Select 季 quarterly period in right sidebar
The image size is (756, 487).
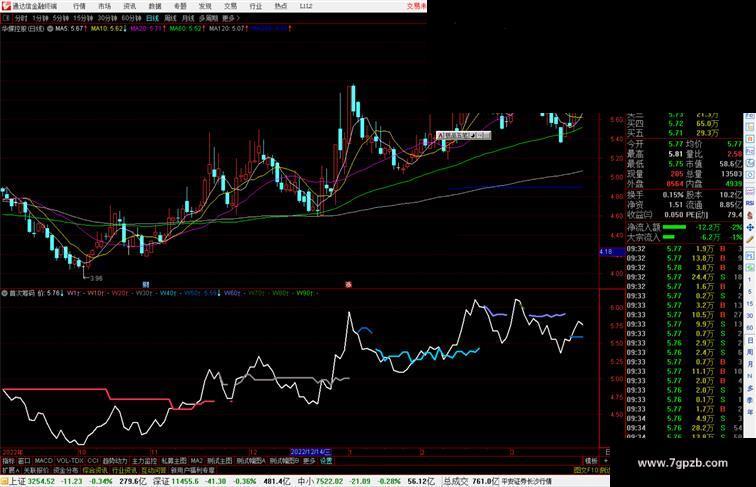coord(750,400)
